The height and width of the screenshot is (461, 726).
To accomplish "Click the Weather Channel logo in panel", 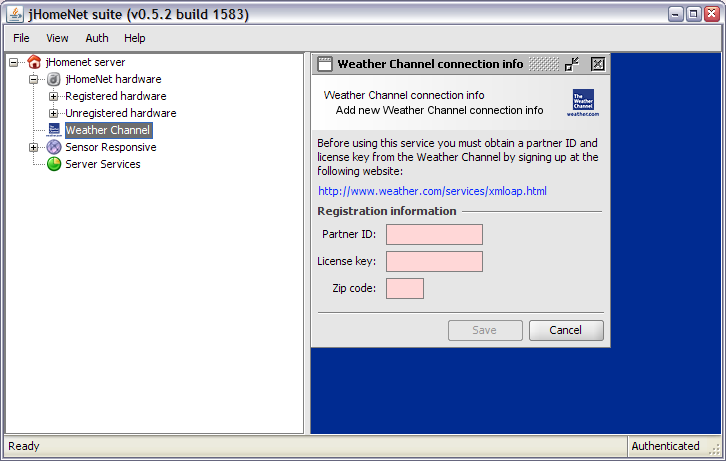I will (583, 102).
